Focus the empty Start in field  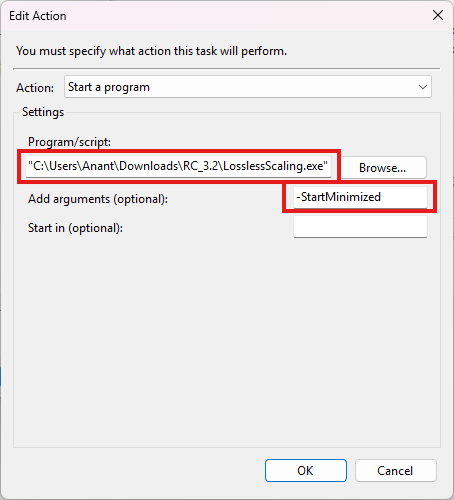[x=360, y=227]
